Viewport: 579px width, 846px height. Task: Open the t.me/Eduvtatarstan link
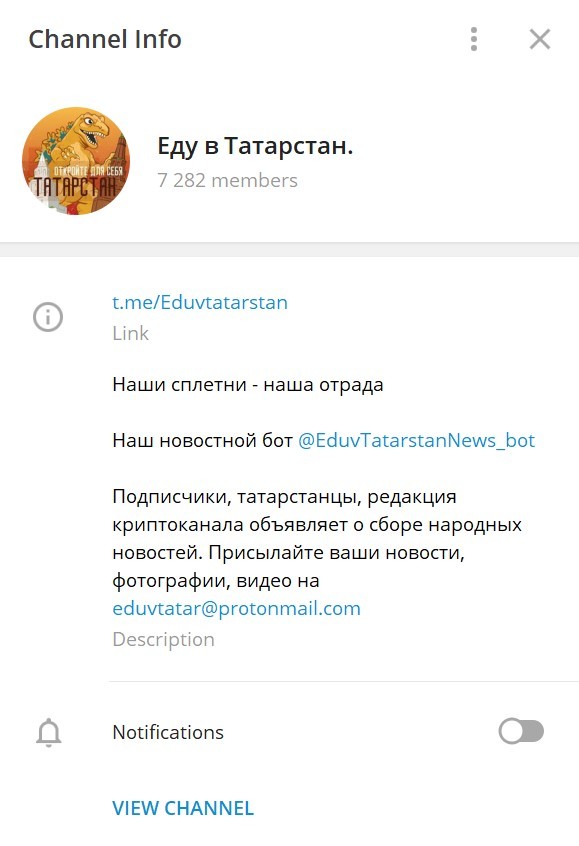point(200,302)
